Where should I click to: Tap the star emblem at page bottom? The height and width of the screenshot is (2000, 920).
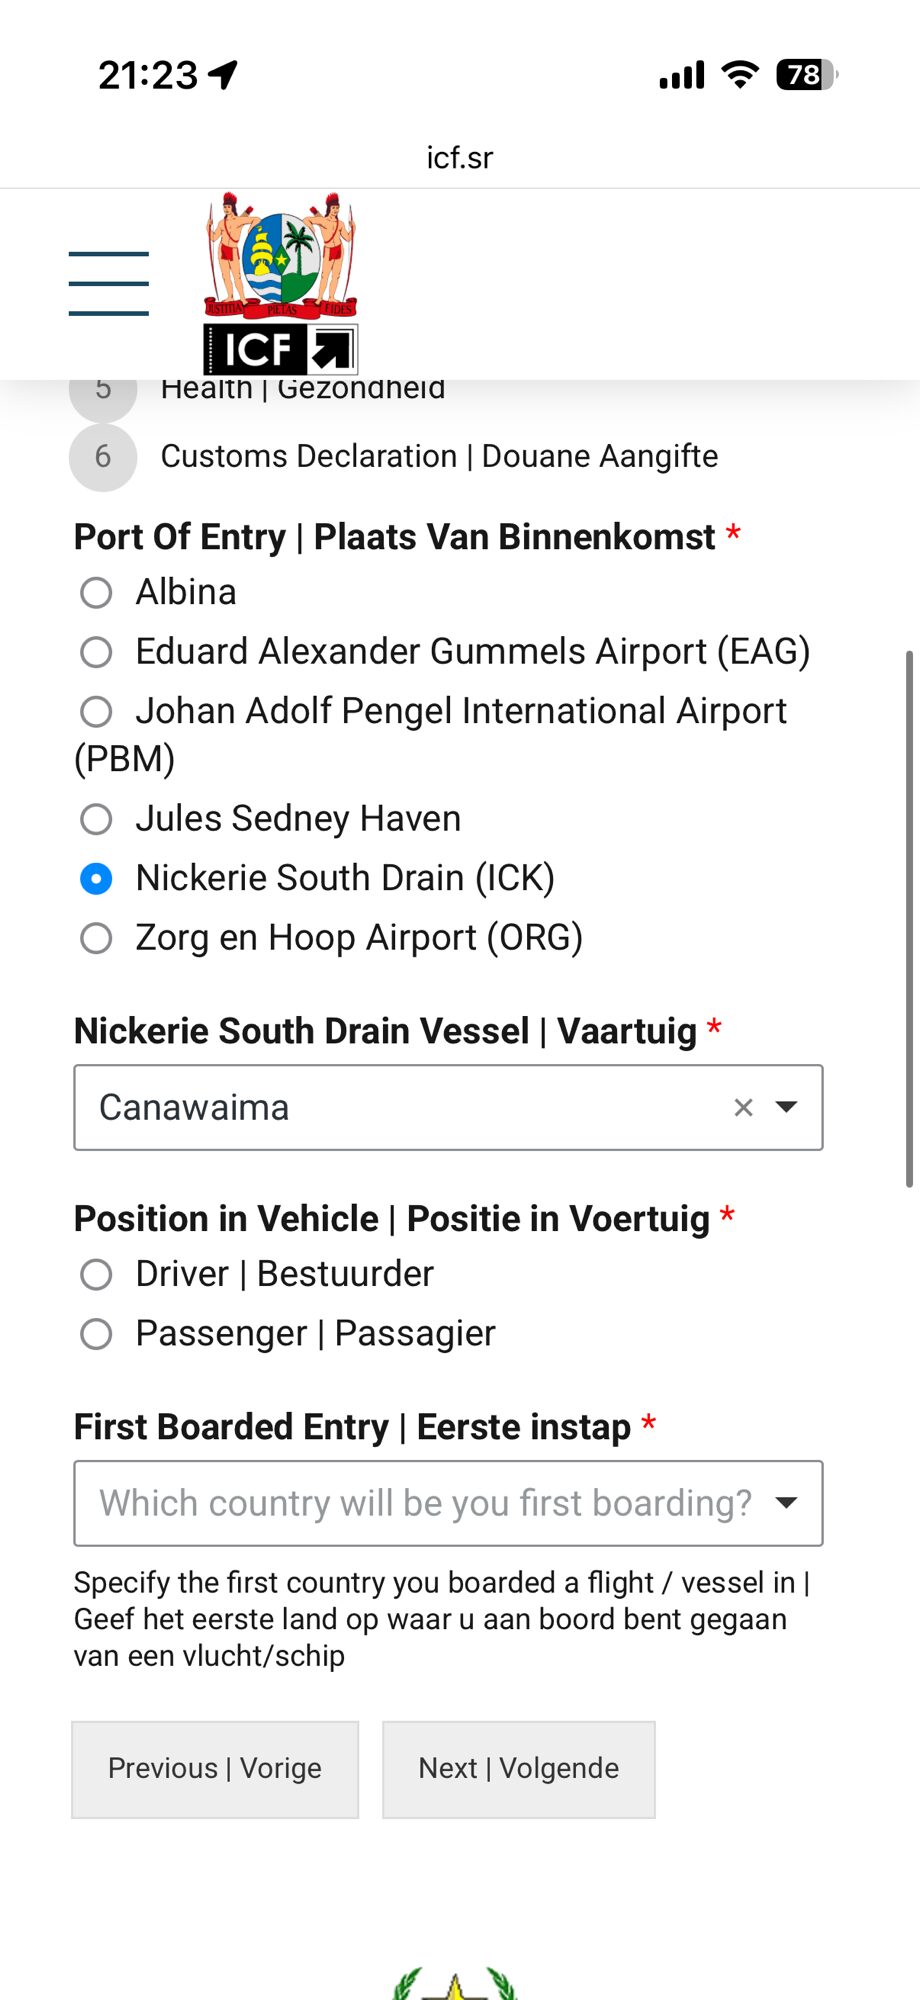(455, 1985)
